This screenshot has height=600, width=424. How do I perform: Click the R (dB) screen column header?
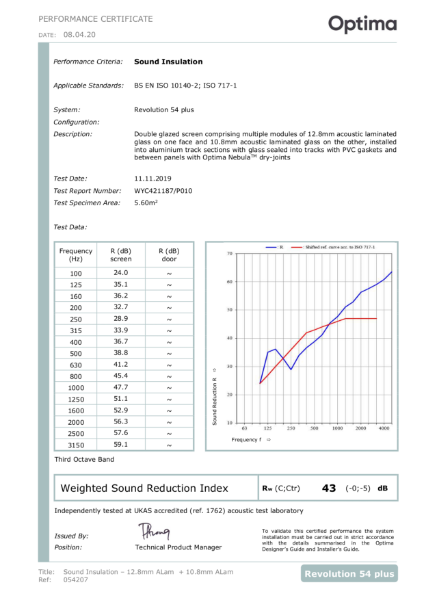pos(121,255)
